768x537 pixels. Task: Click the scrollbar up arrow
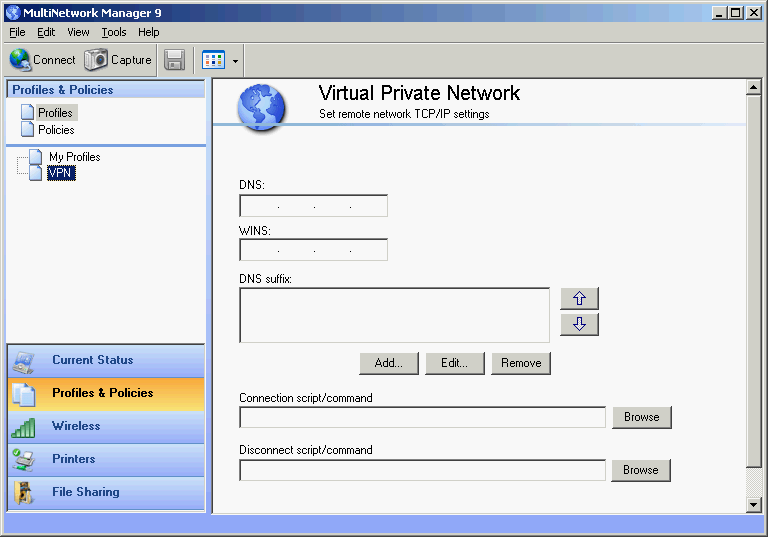click(753, 87)
